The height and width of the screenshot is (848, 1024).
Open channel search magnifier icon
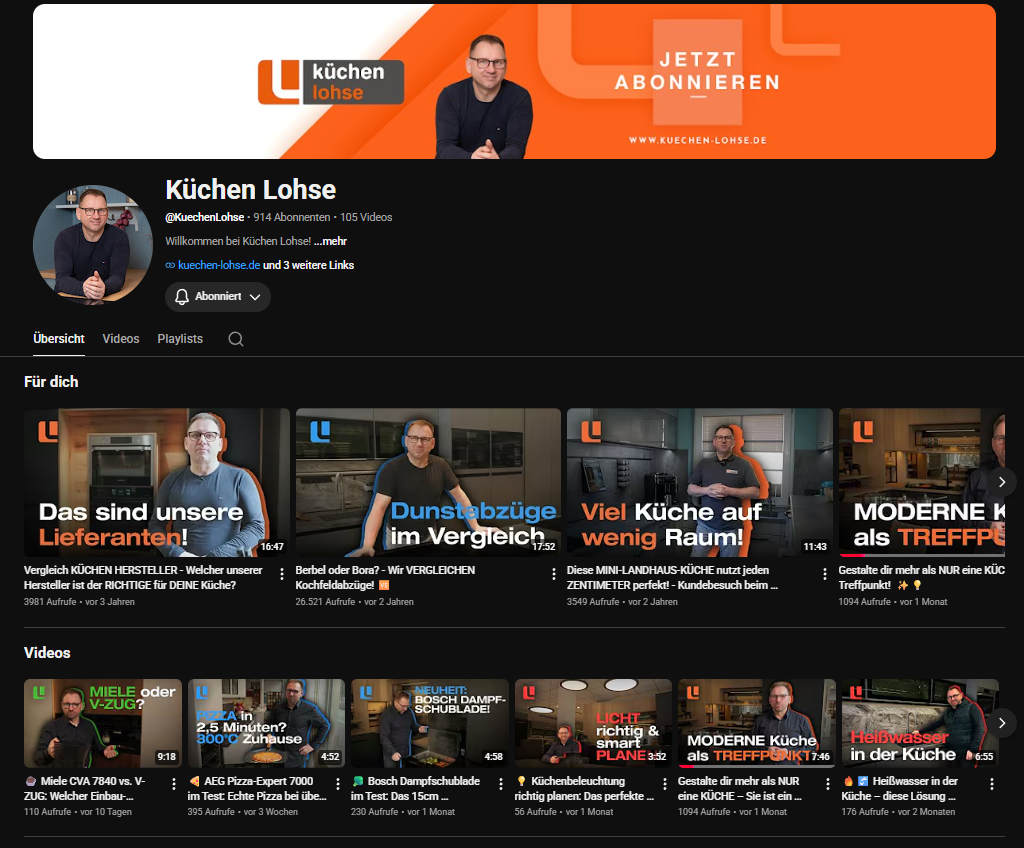pos(236,338)
